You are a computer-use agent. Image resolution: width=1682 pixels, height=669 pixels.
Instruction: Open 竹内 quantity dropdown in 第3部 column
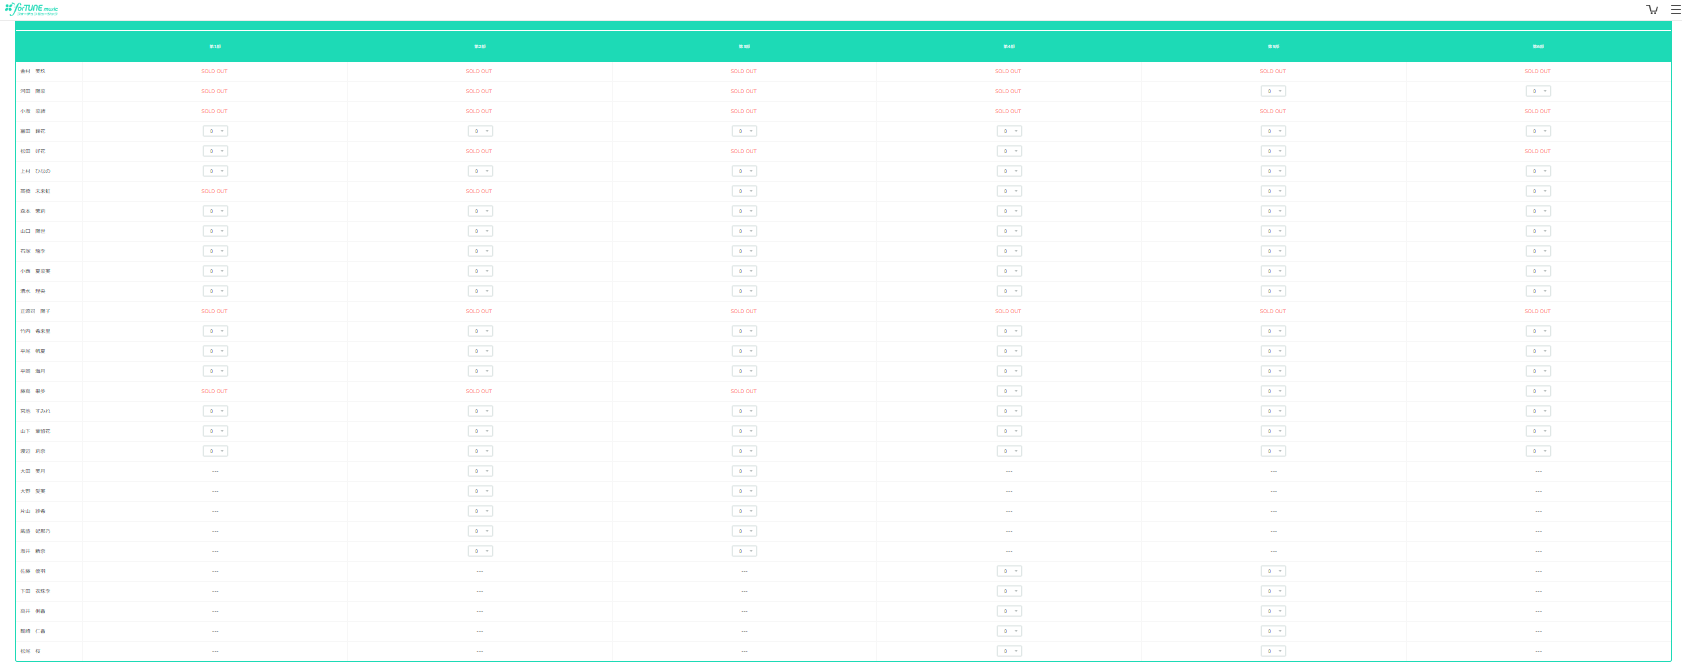744,331
